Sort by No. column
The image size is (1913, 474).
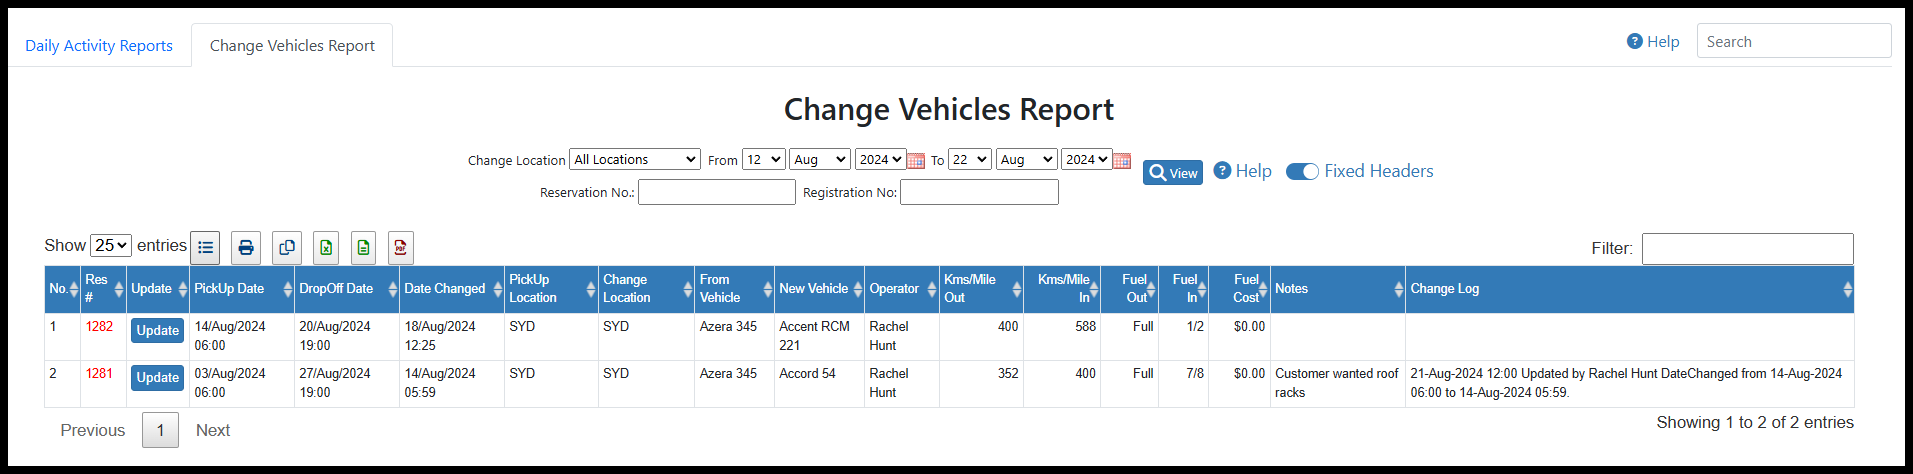pyautogui.click(x=63, y=289)
